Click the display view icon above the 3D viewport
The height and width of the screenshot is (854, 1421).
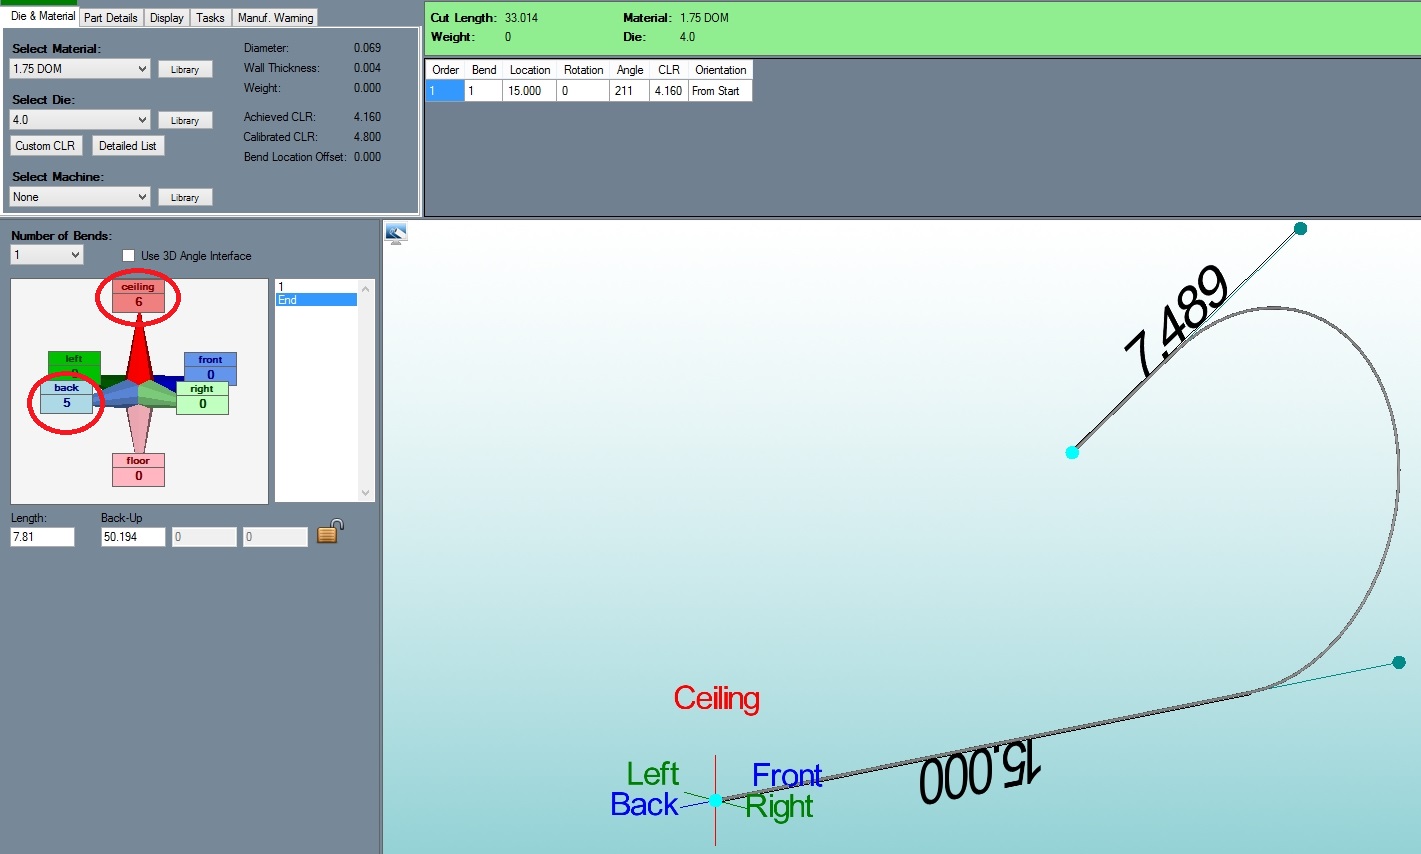[396, 234]
